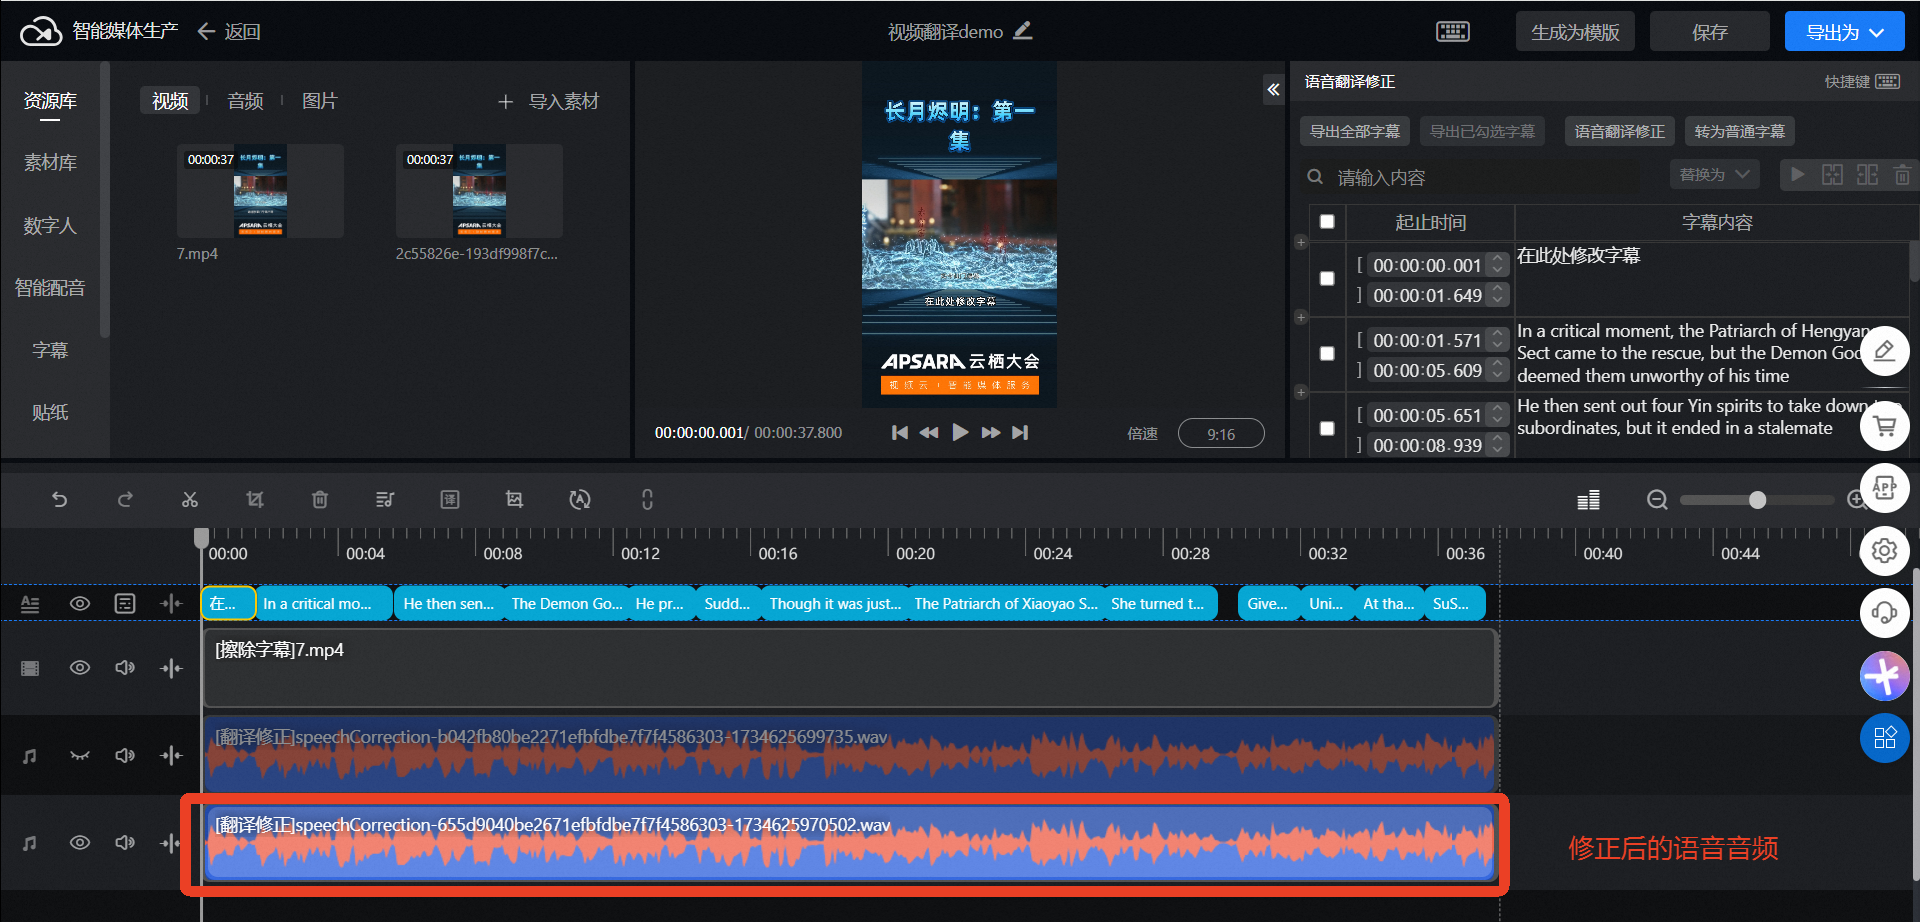Click the floating blue grid apps button
The width and height of the screenshot is (1920, 922).
[1885, 738]
